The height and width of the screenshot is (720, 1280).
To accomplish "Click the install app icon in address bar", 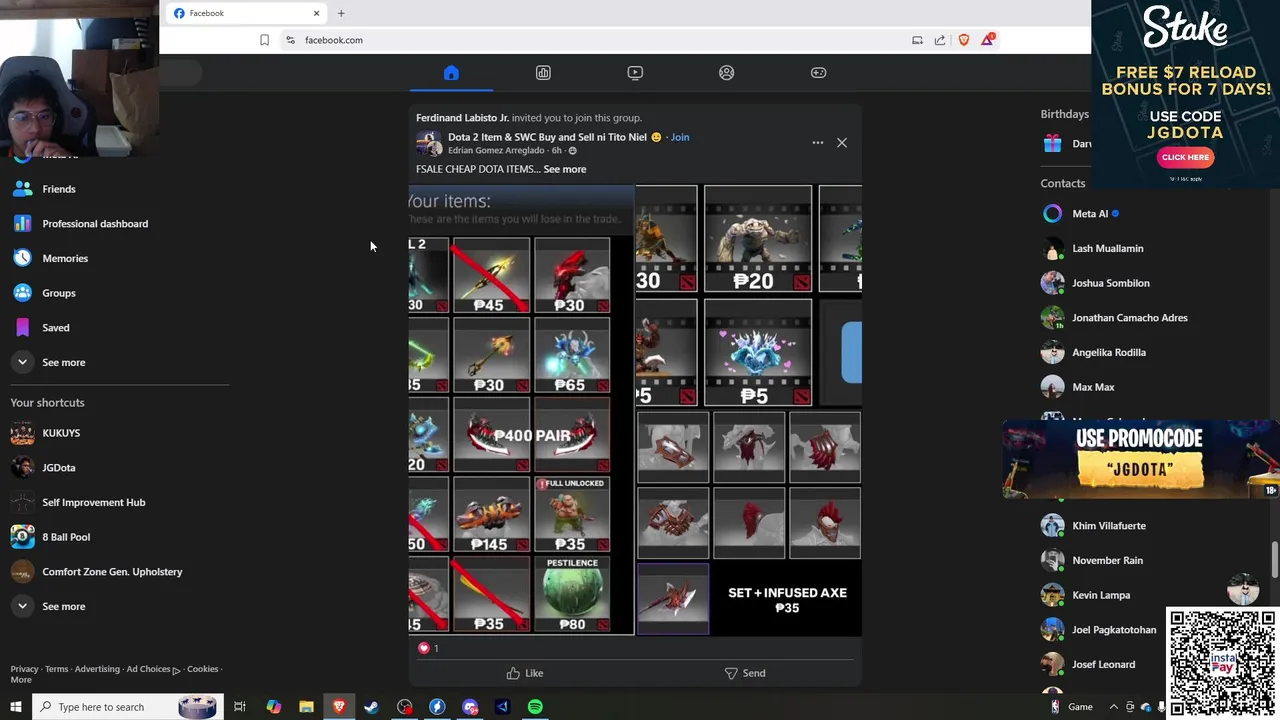I will pyautogui.click(x=917, y=40).
